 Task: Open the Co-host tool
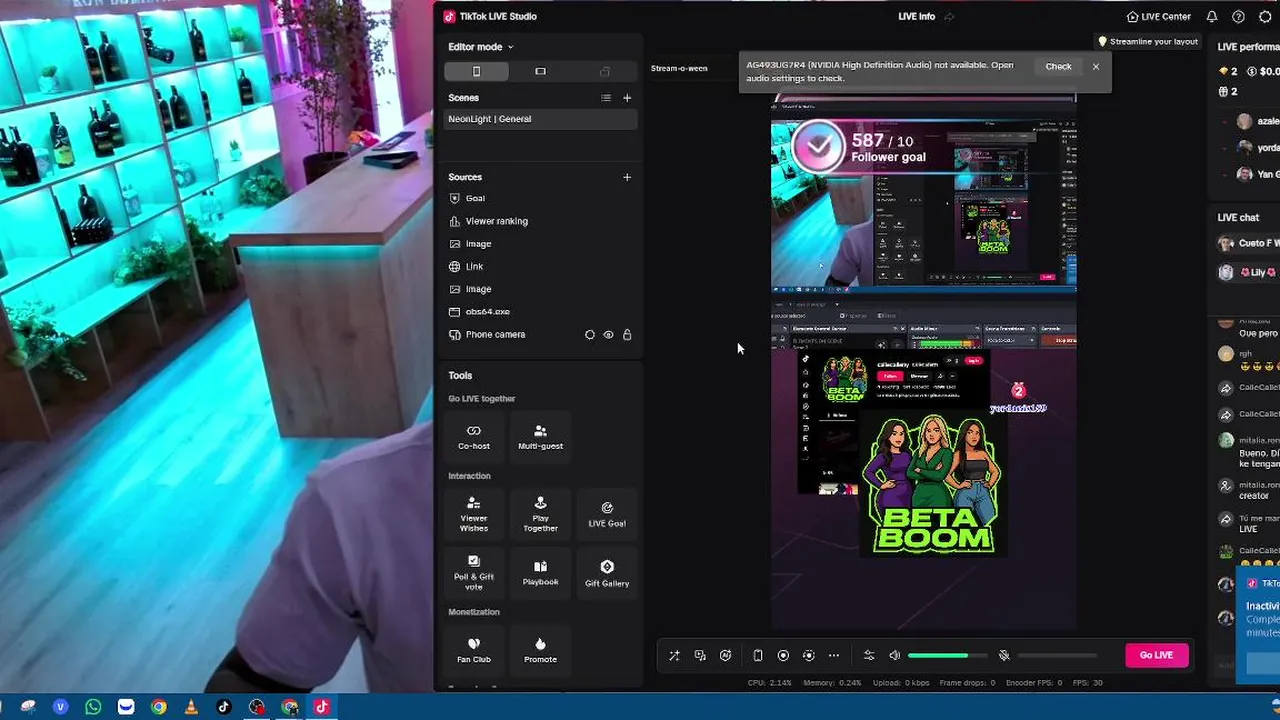tap(474, 436)
